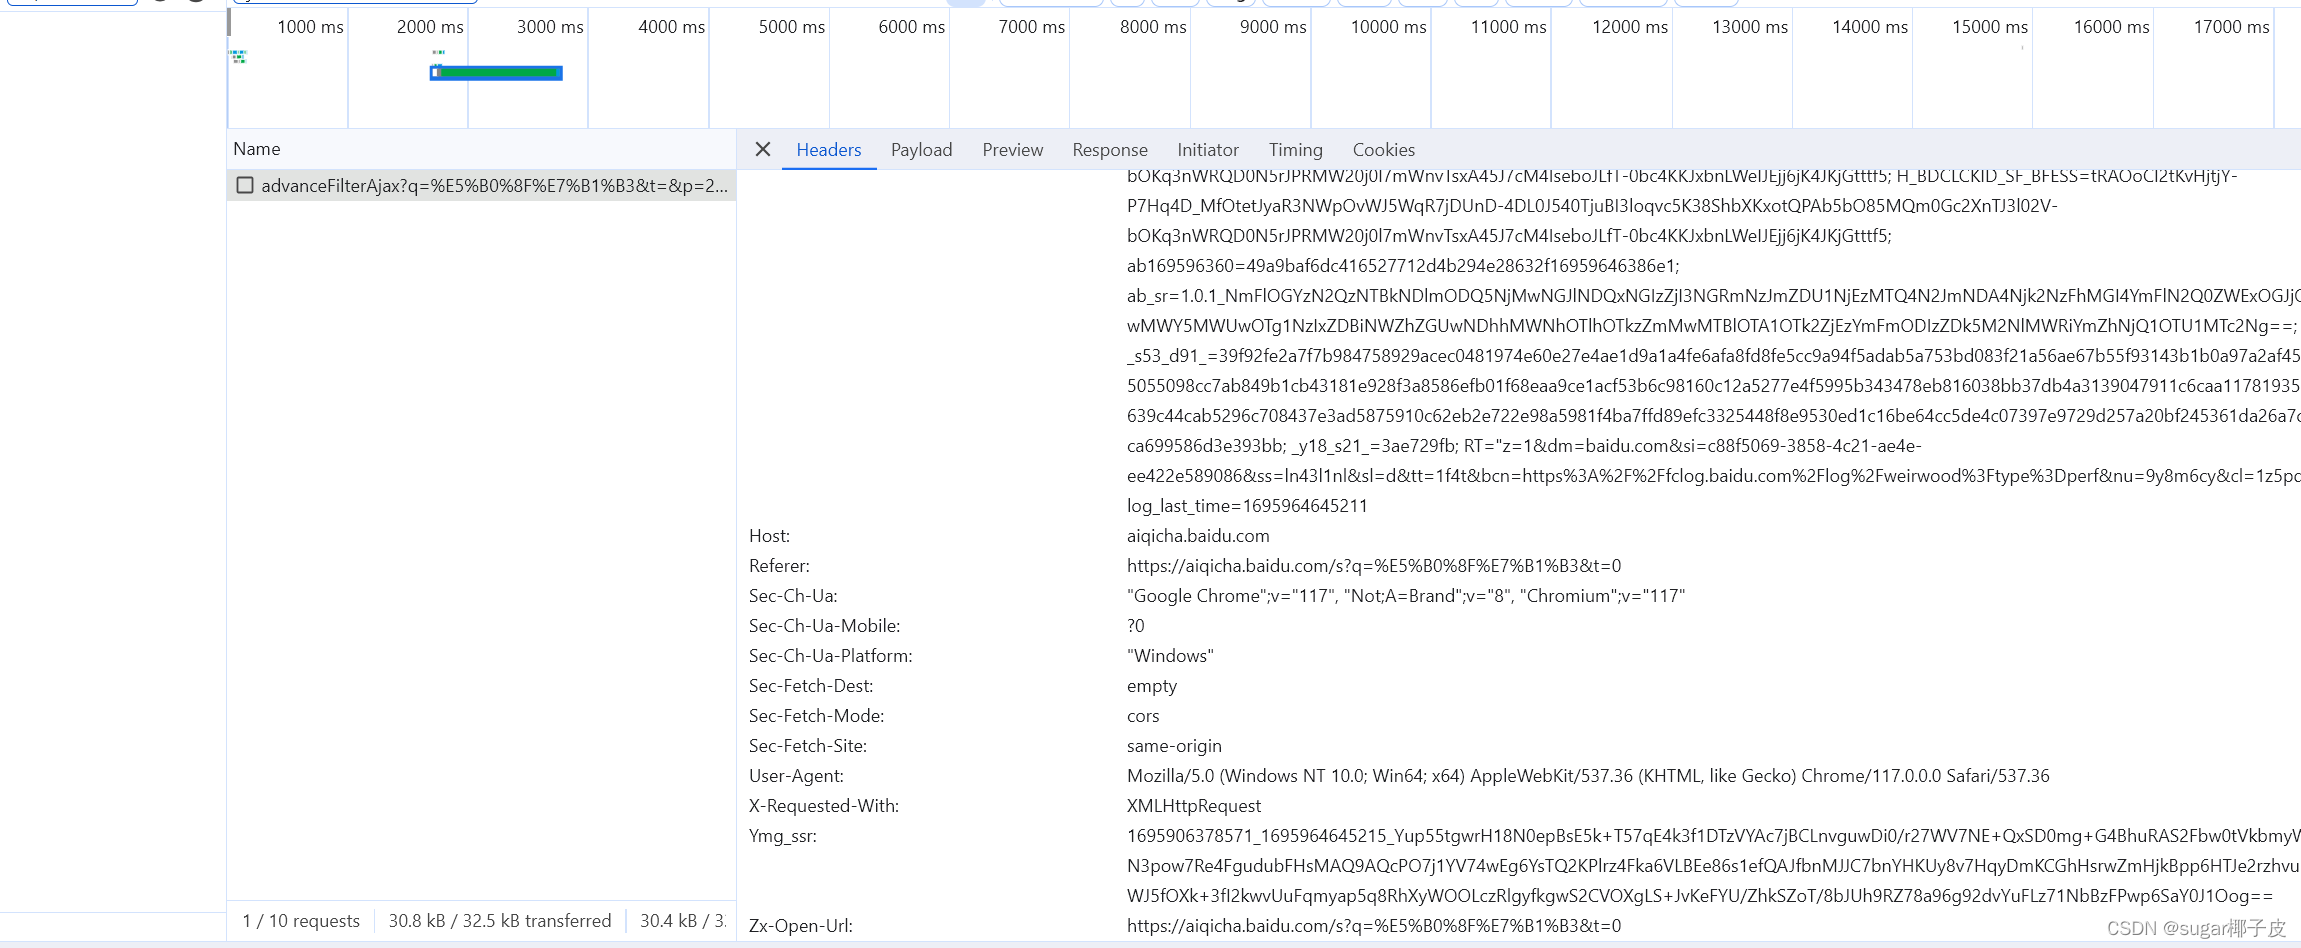This screenshot has height=948, width=2301.
Task: Click the 3000 ms timeline label
Action: coord(550,27)
